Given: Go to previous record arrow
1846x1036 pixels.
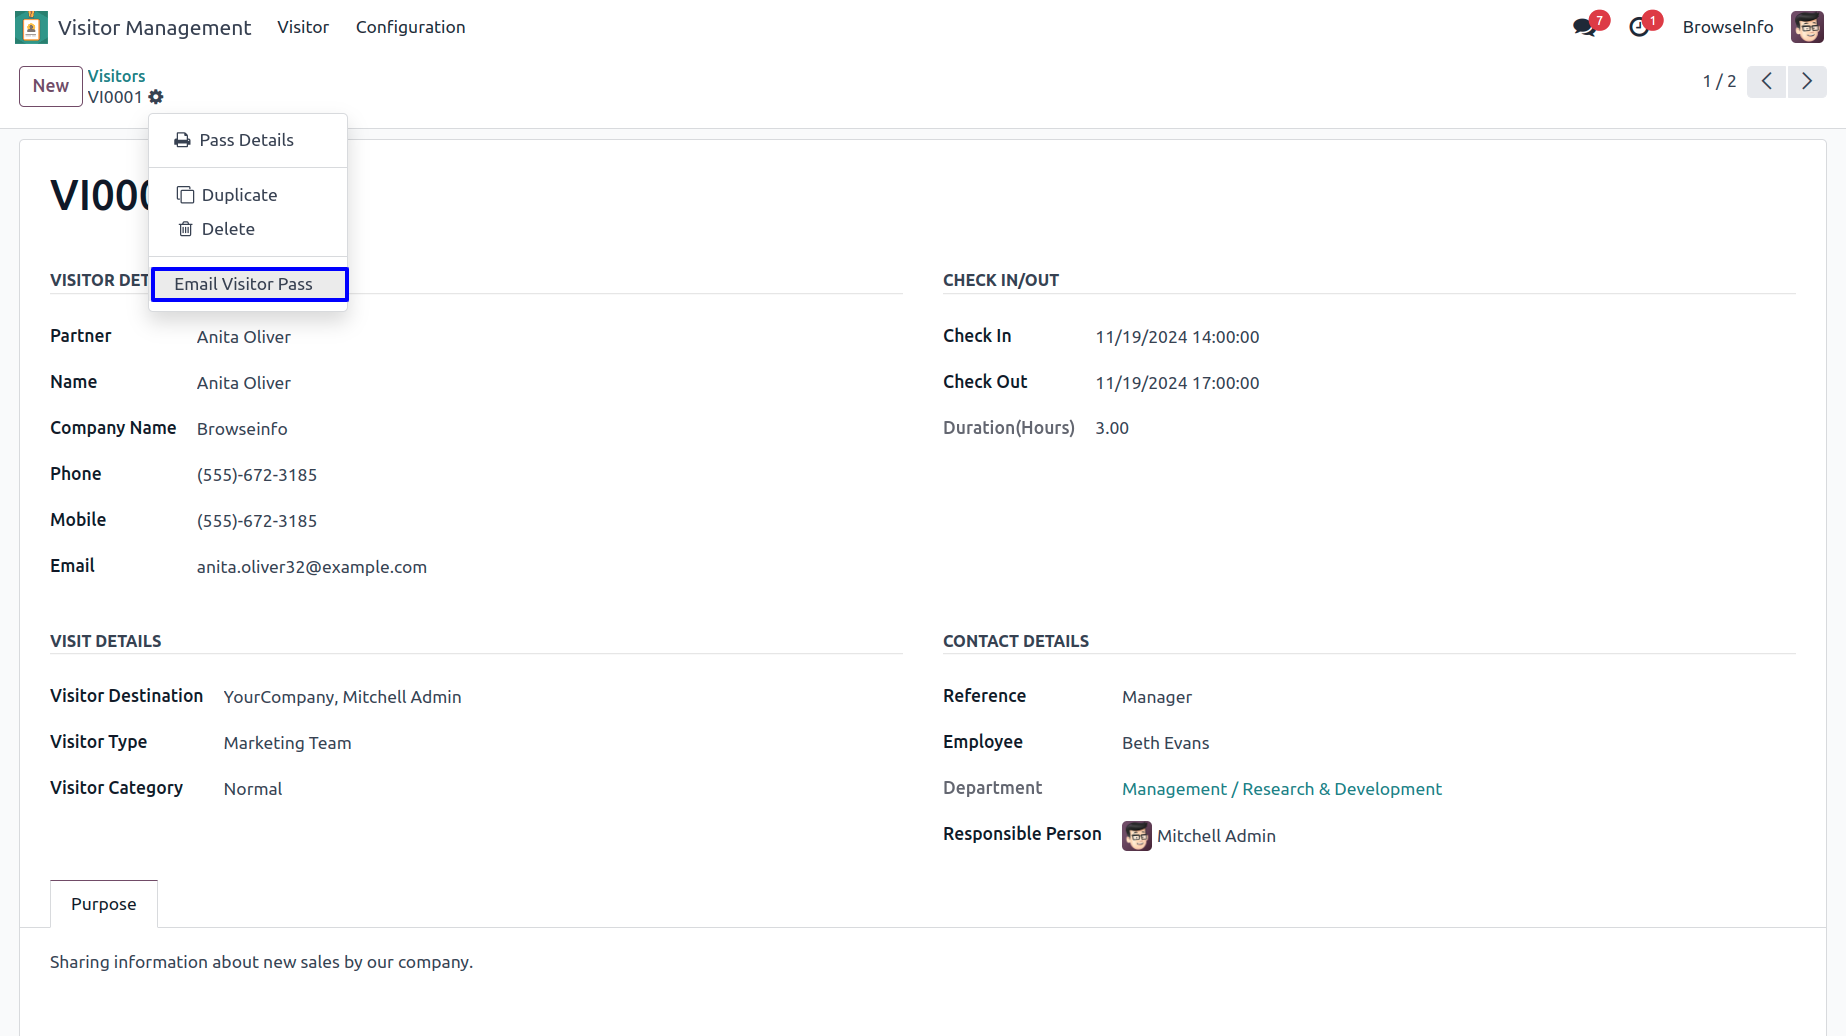Looking at the screenshot, I should tap(1766, 81).
